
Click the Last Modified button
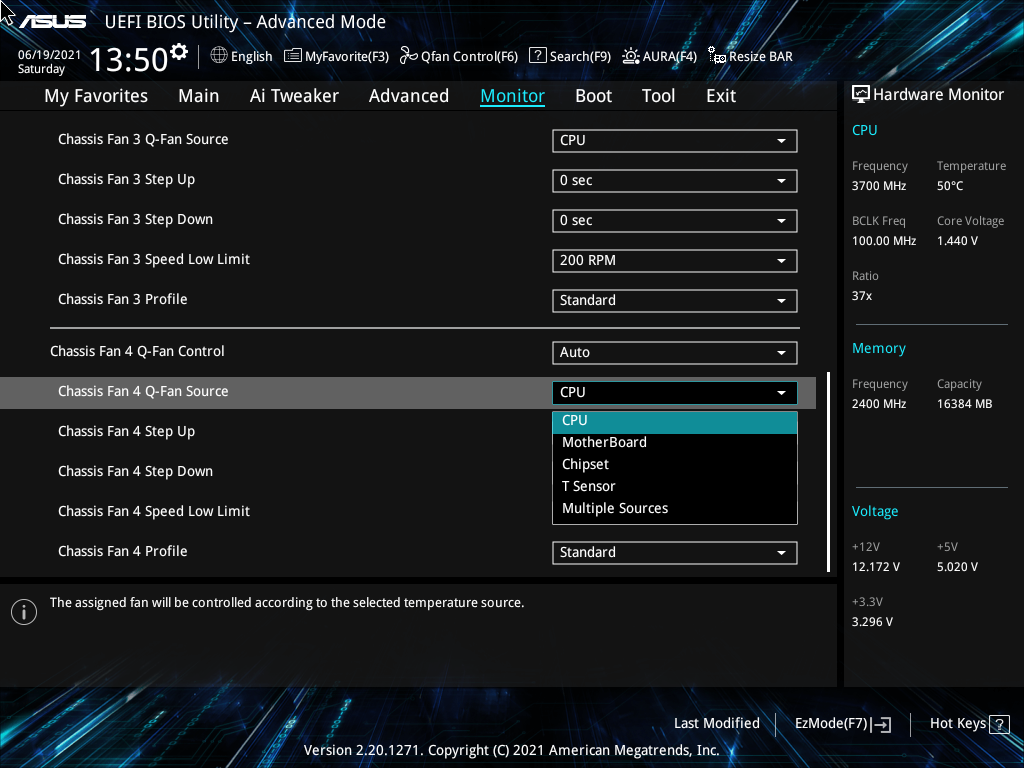click(x=717, y=723)
